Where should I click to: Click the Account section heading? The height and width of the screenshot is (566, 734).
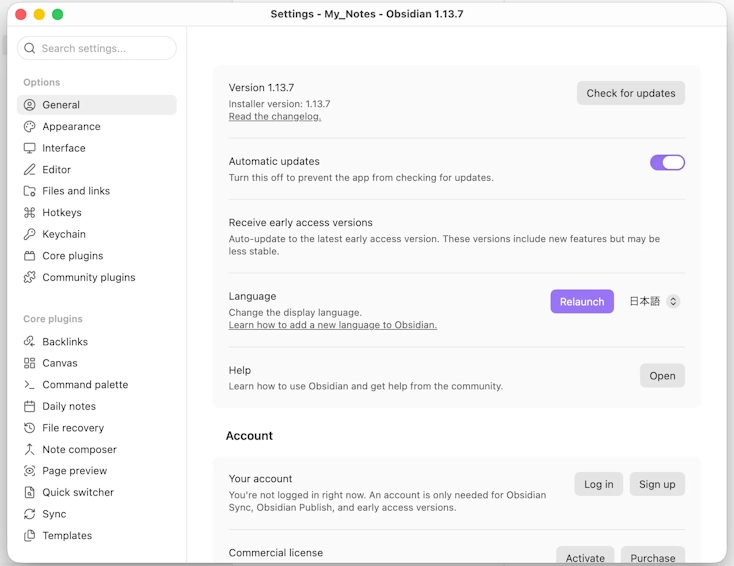[249, 436]
